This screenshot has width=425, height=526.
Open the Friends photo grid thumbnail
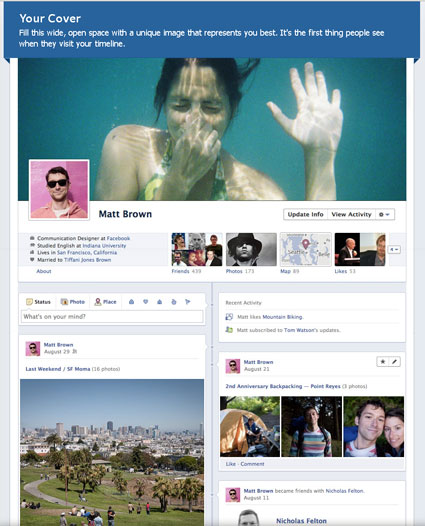(x=197, y=250)
